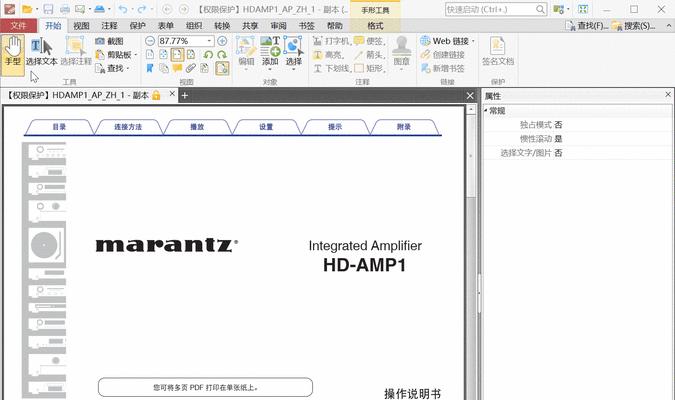Show the comments pane (yellow bubble icon)
This screenshot has height=400, width=675.
click(x=177, y=68)
